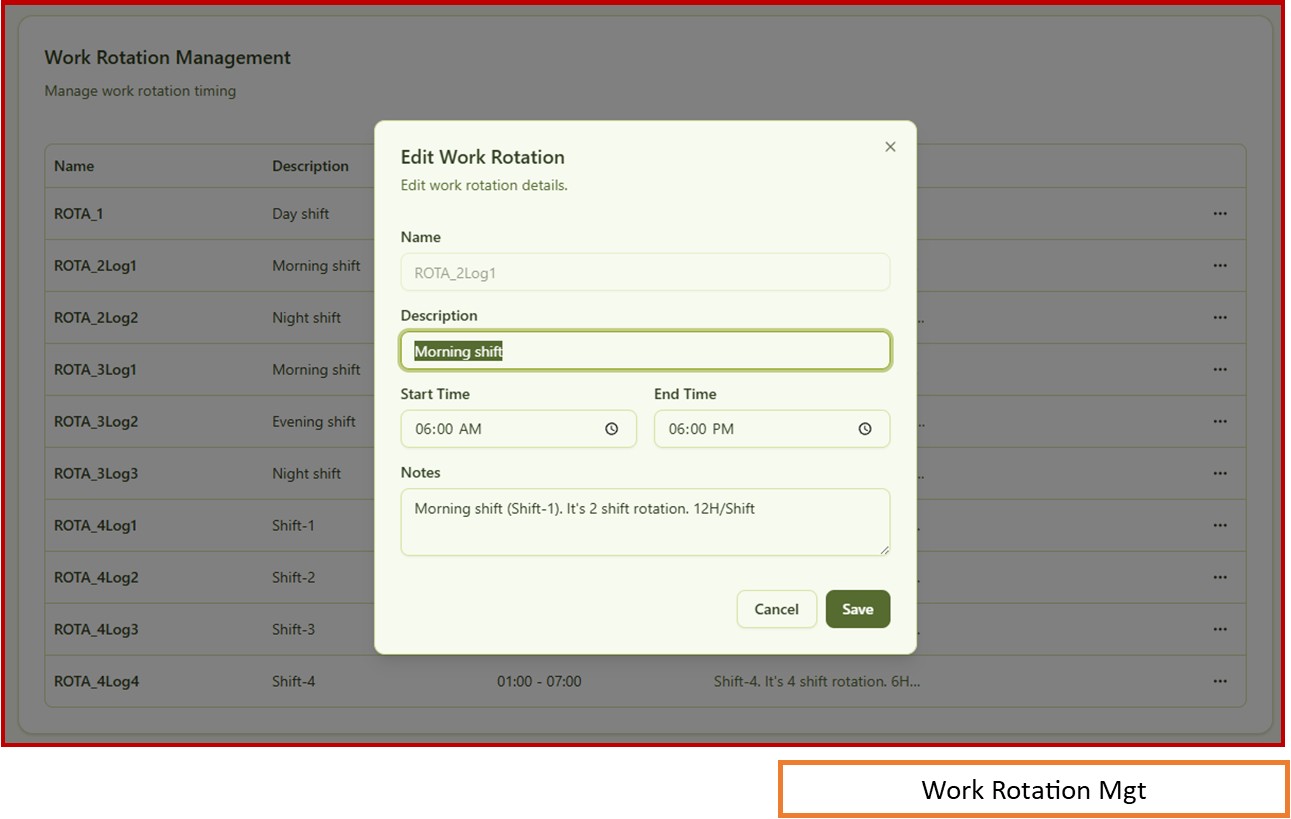Screen dimensions: 1291x819
Task: Open the three-dot menu for ROTA_3Log3
Action: coord(1219,473)
